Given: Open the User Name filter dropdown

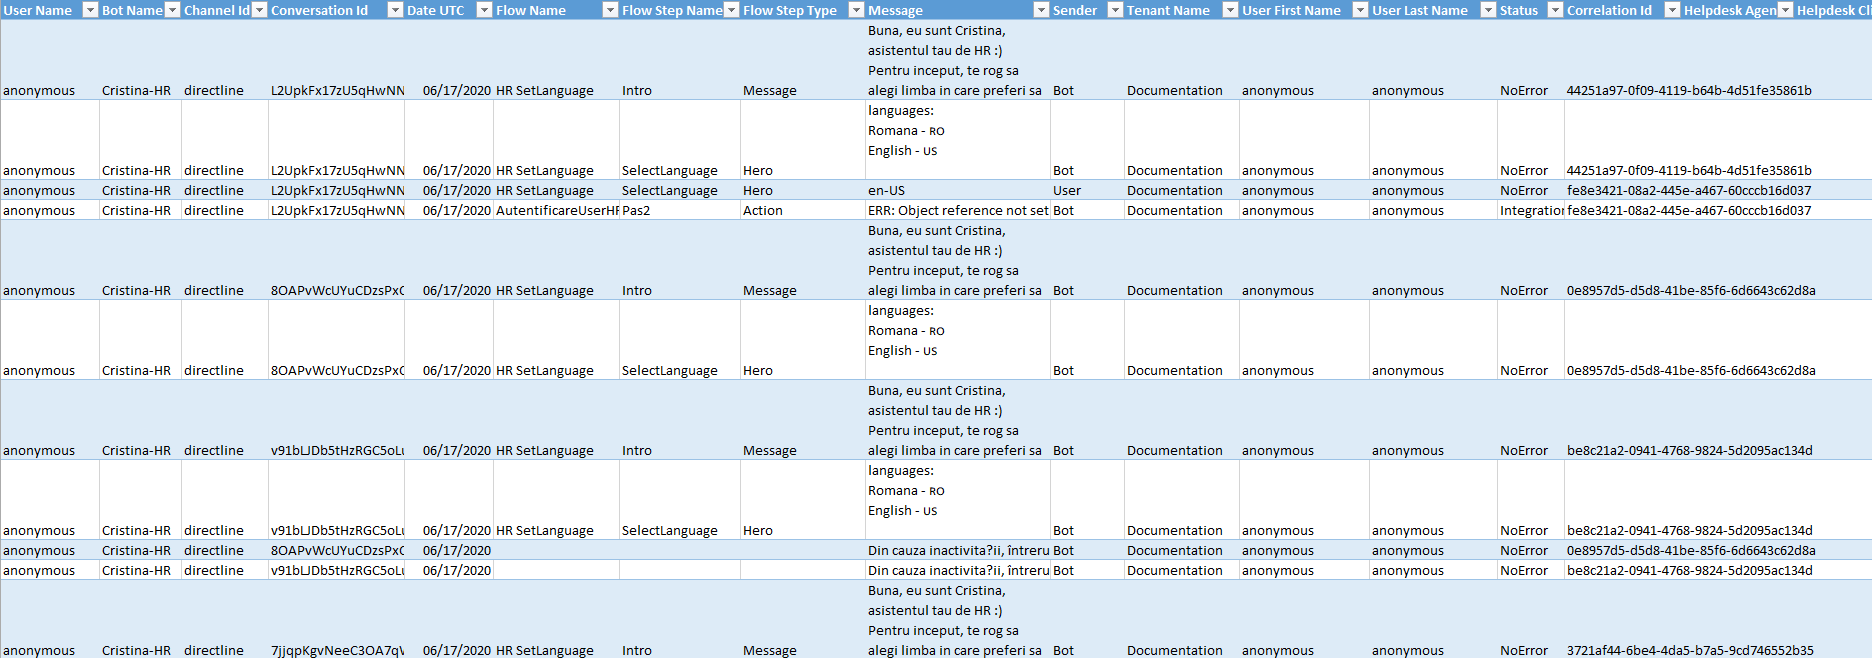Looking at the screenshot, I should tap(89, 10).
